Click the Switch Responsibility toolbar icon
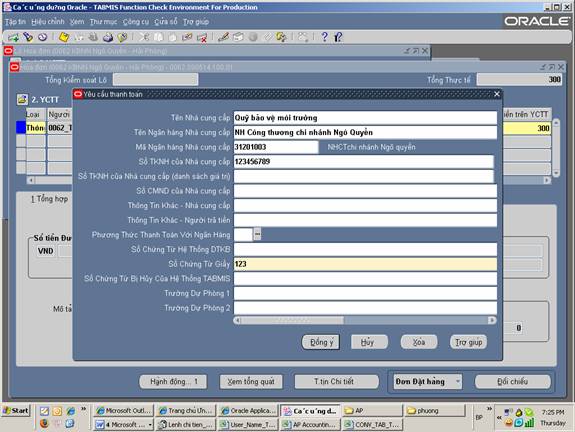Viewport: 575px width, 432px height. click(93, 37)
